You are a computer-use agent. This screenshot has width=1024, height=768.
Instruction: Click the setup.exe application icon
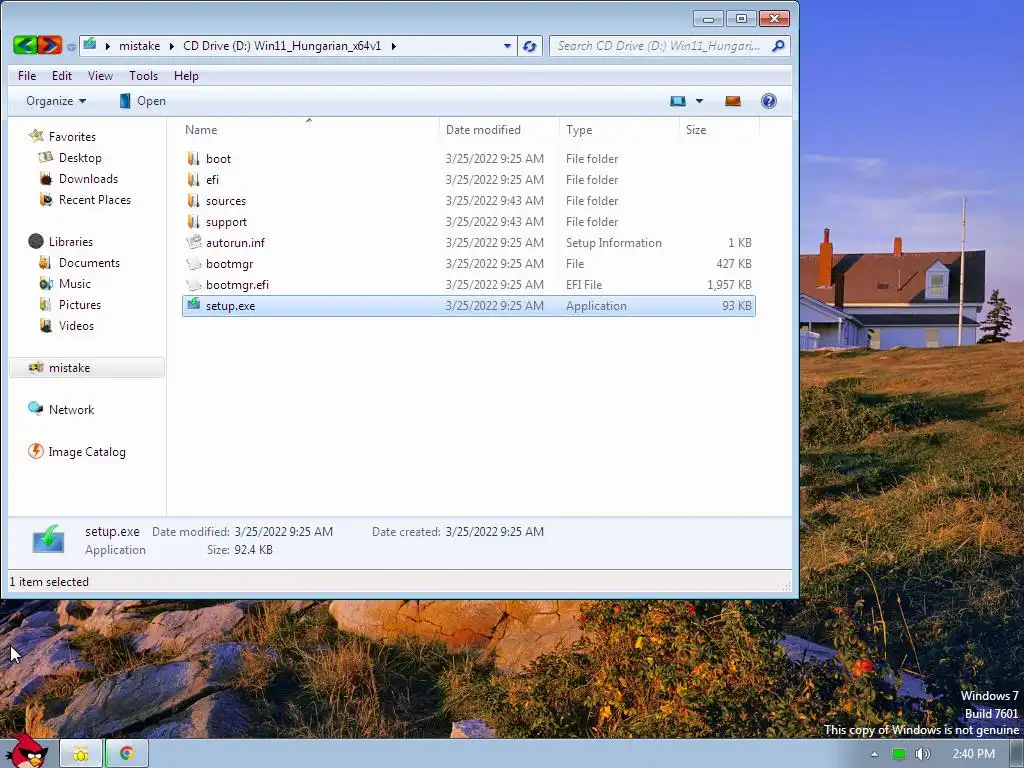tap(193, 304)
